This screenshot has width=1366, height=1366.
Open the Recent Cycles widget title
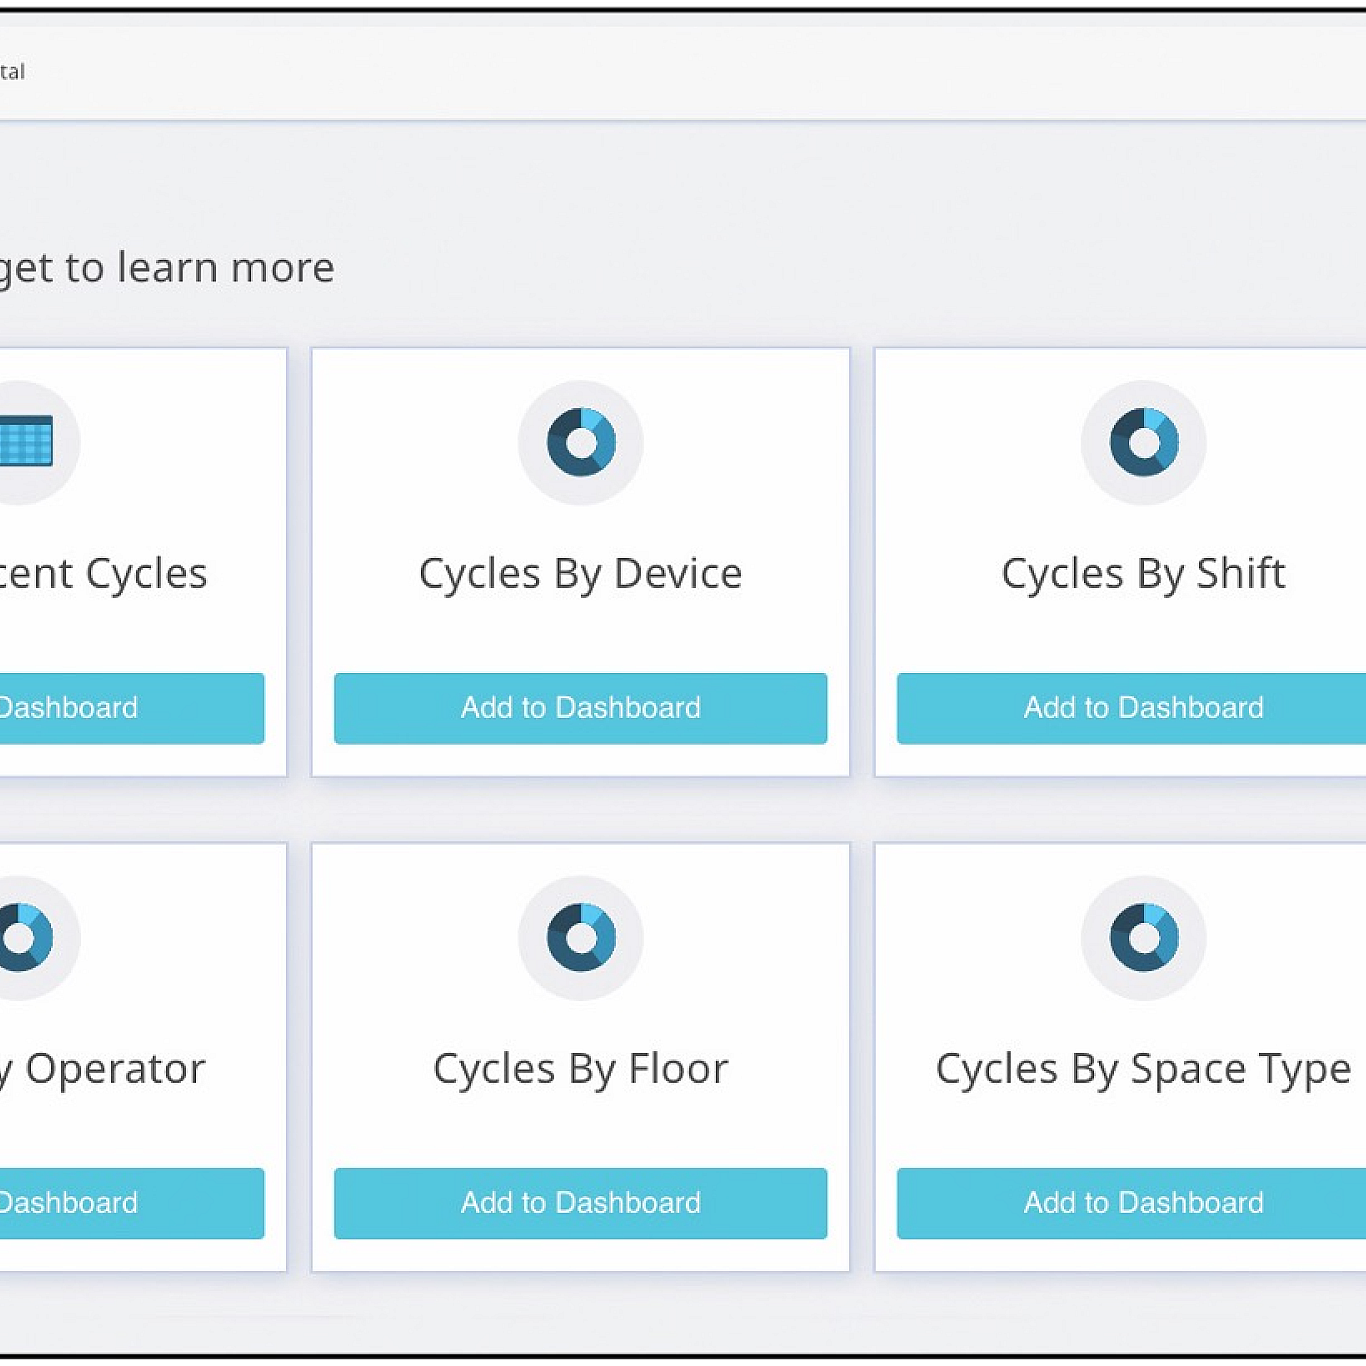[x=104, y=574]
